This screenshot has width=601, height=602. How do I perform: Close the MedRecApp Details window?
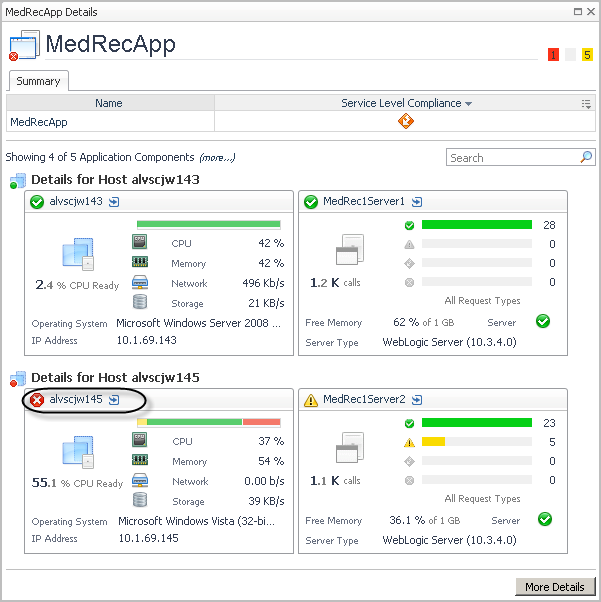coord(591,12)
